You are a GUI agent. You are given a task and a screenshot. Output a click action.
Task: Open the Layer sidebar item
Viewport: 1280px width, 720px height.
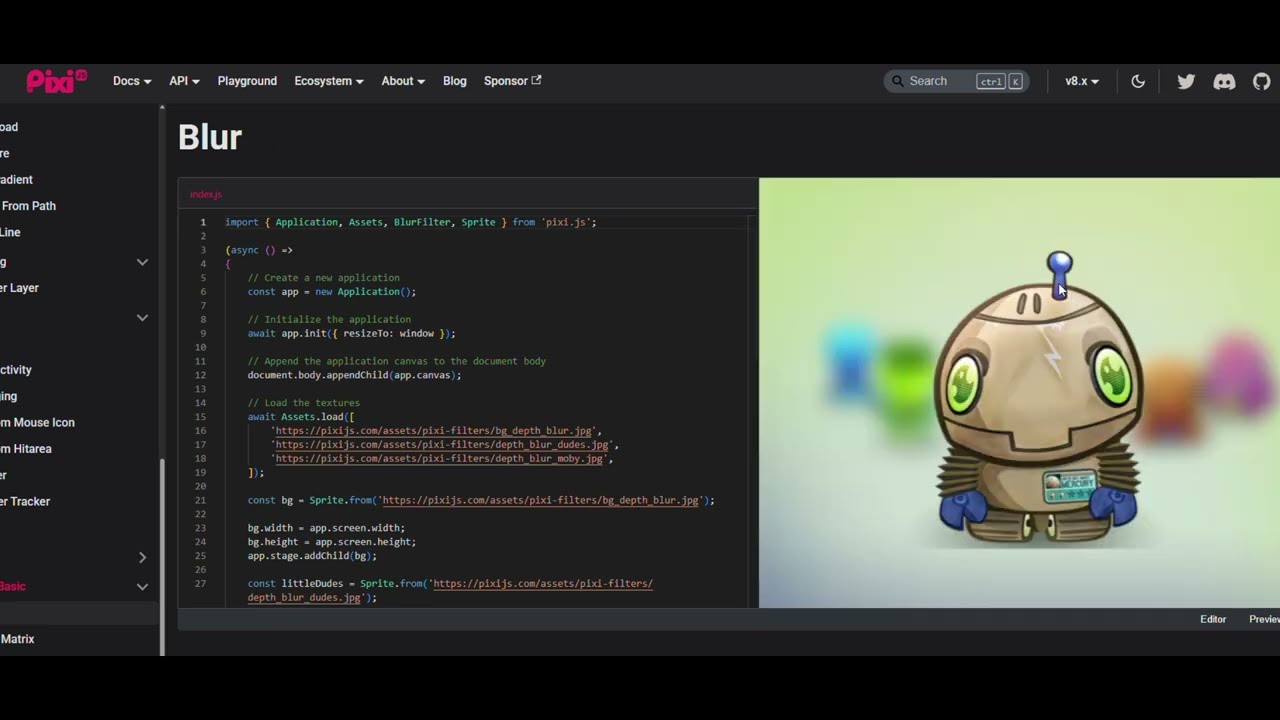pos(20,288)
